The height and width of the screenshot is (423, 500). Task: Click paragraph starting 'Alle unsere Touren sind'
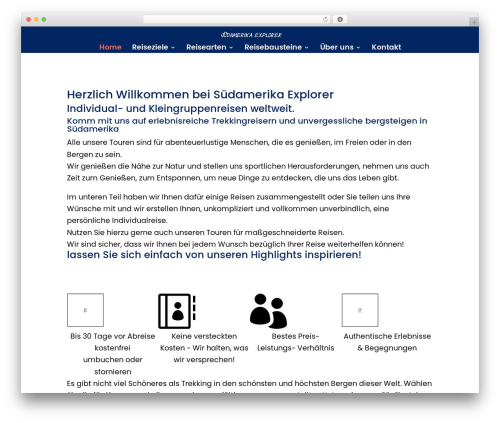tap(239, 148)
